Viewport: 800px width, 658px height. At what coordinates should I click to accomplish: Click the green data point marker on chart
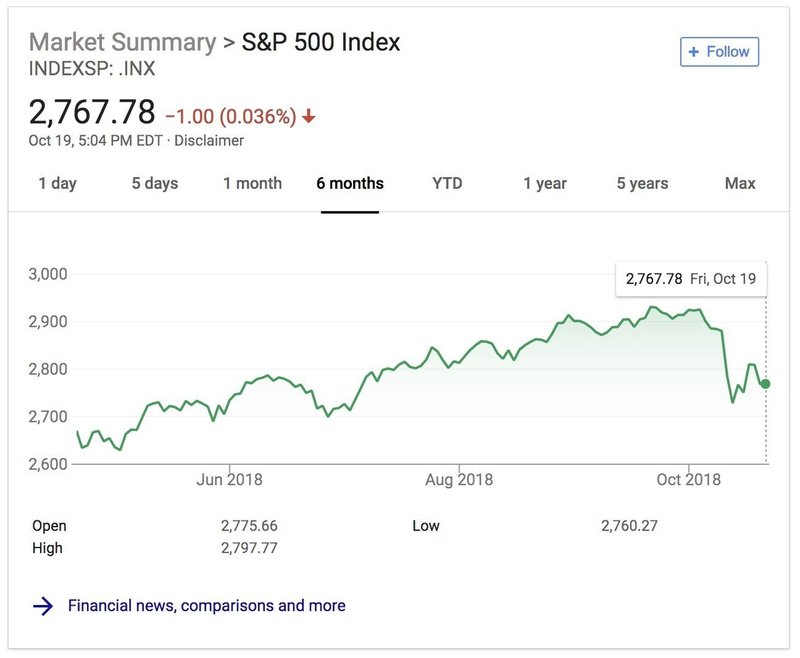coord(765,384)
